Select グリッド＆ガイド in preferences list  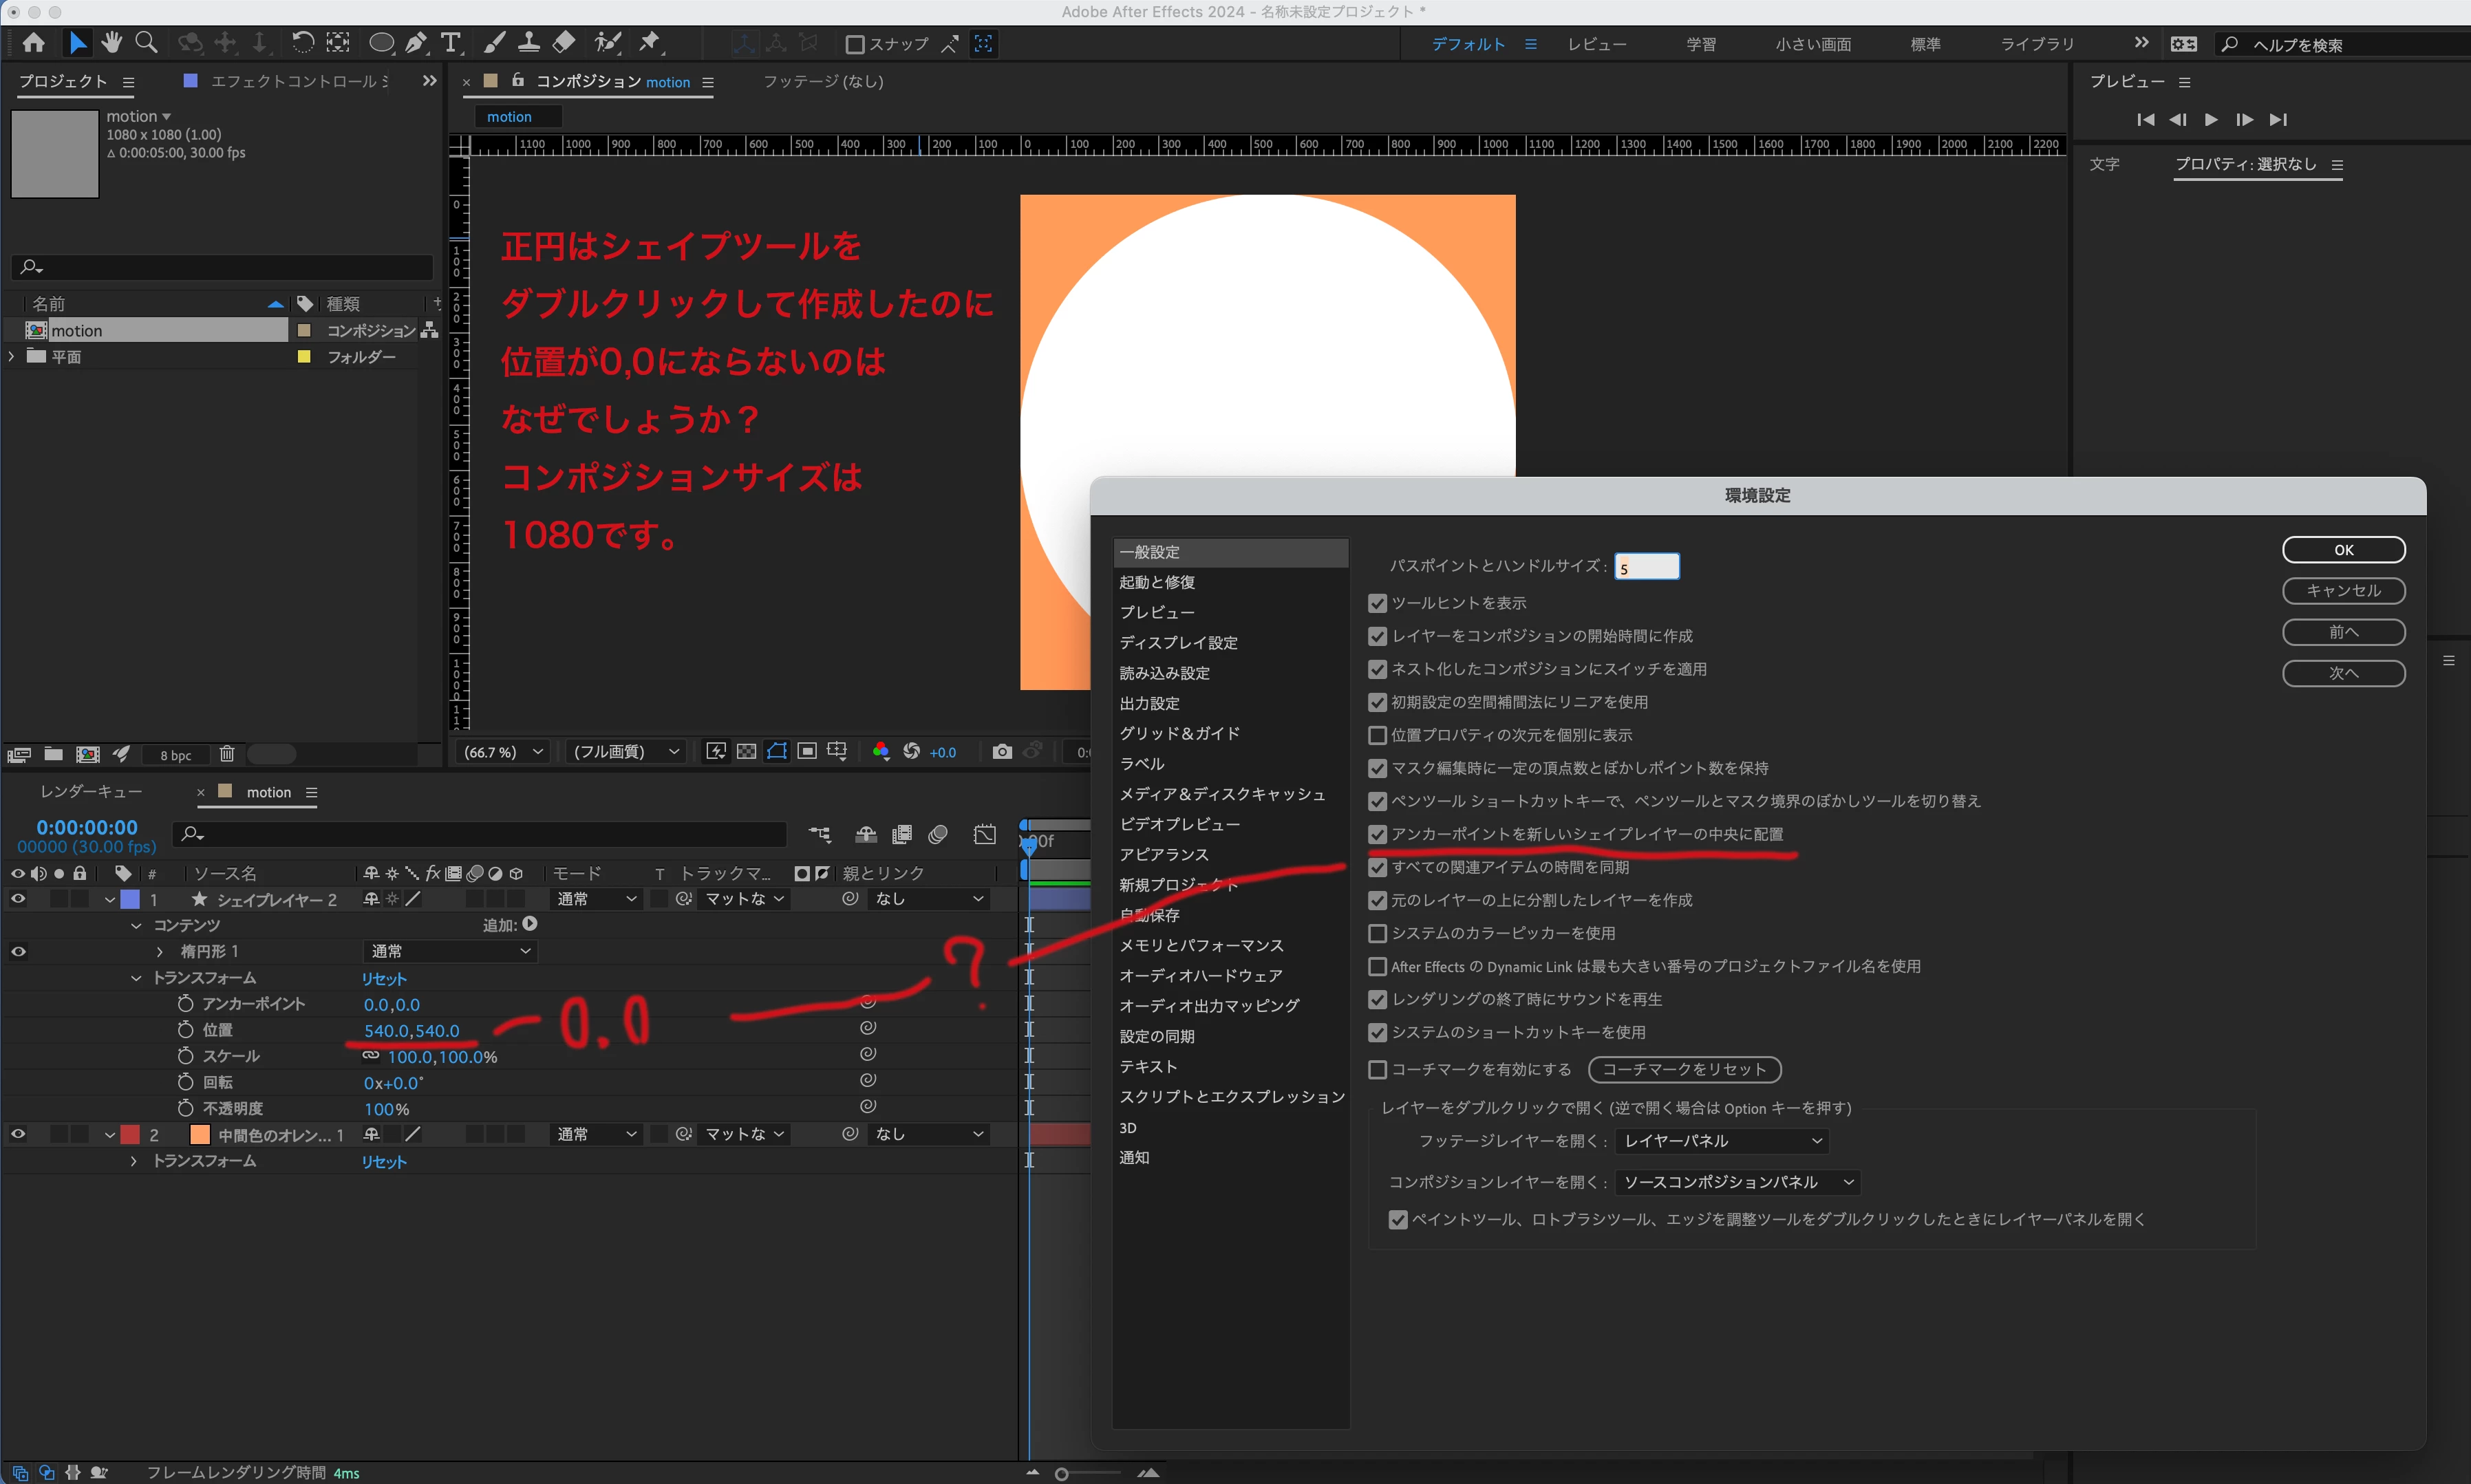[1180, 733]
